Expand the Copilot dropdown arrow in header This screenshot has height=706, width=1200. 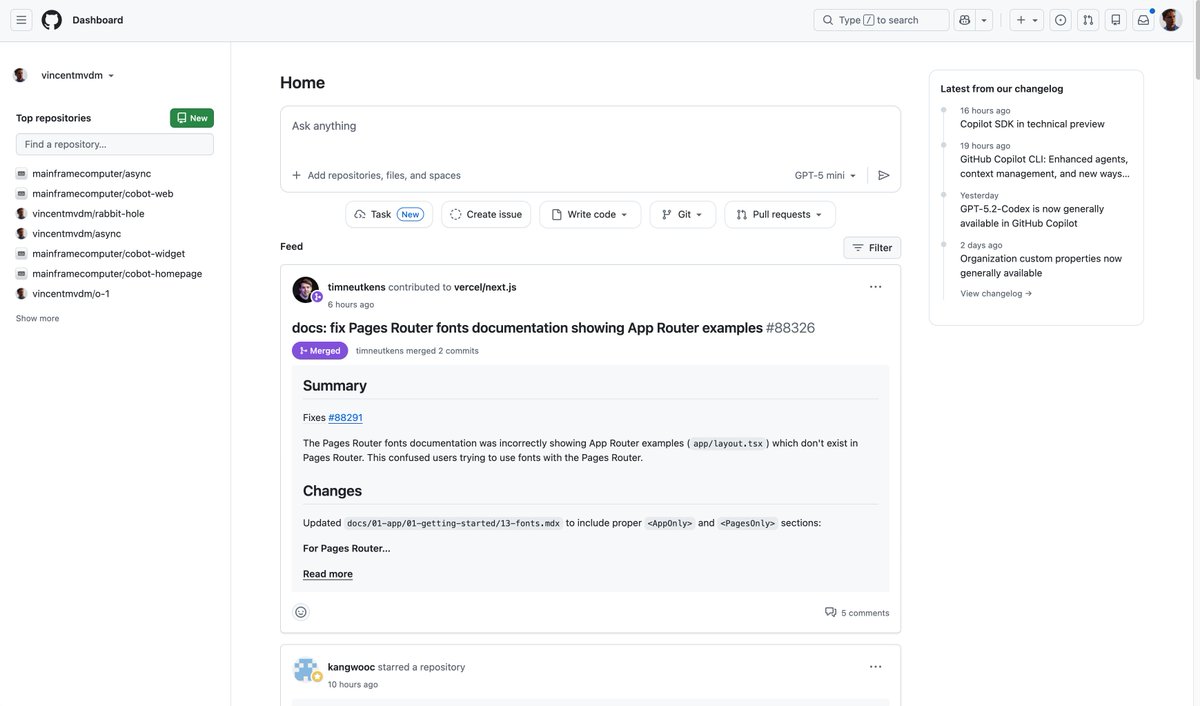coord(984,20)
